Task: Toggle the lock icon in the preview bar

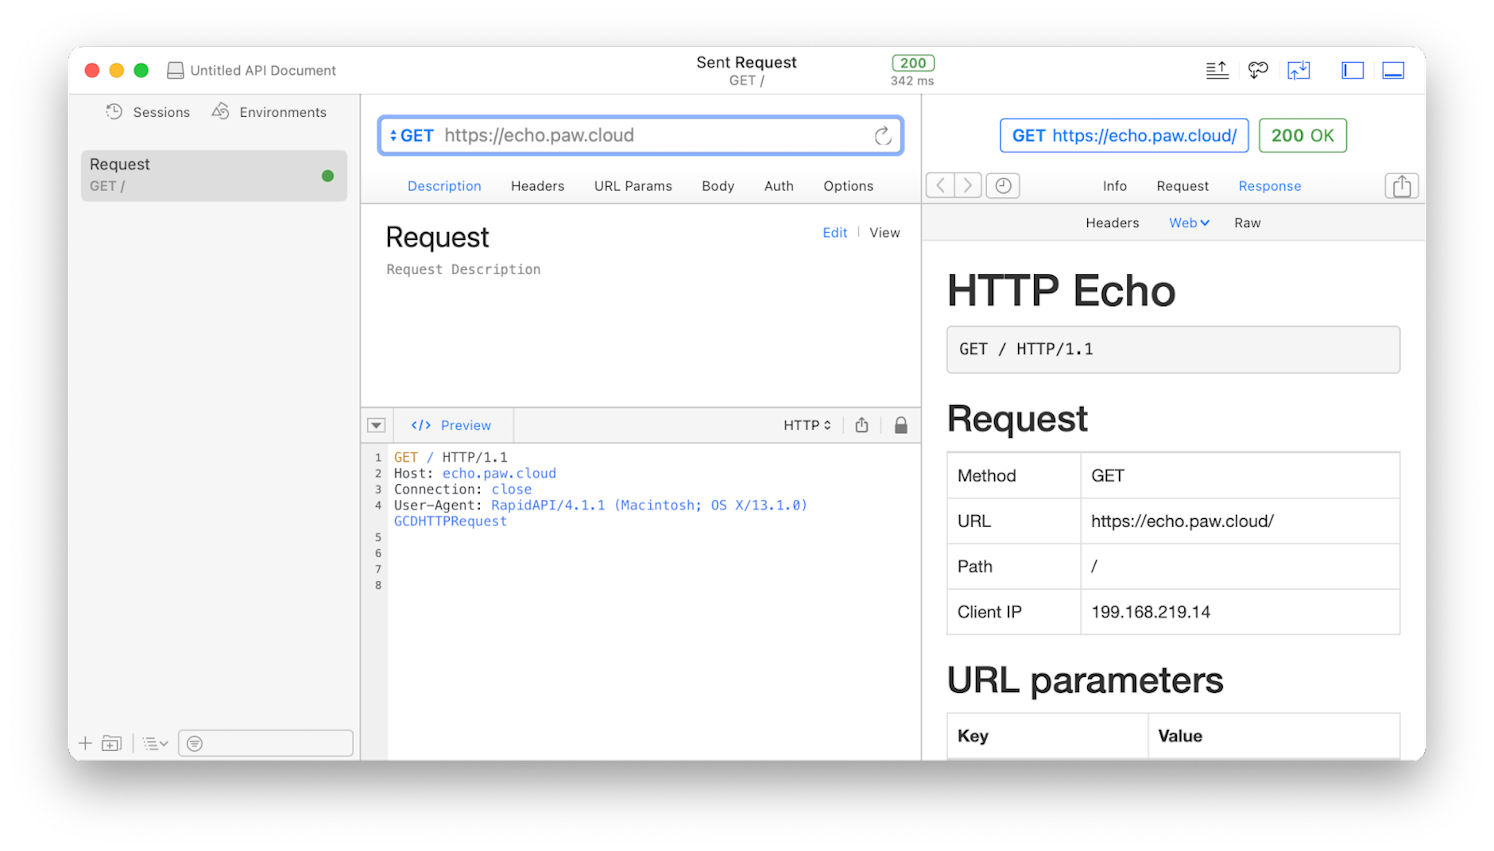Action: pos(901,425)
